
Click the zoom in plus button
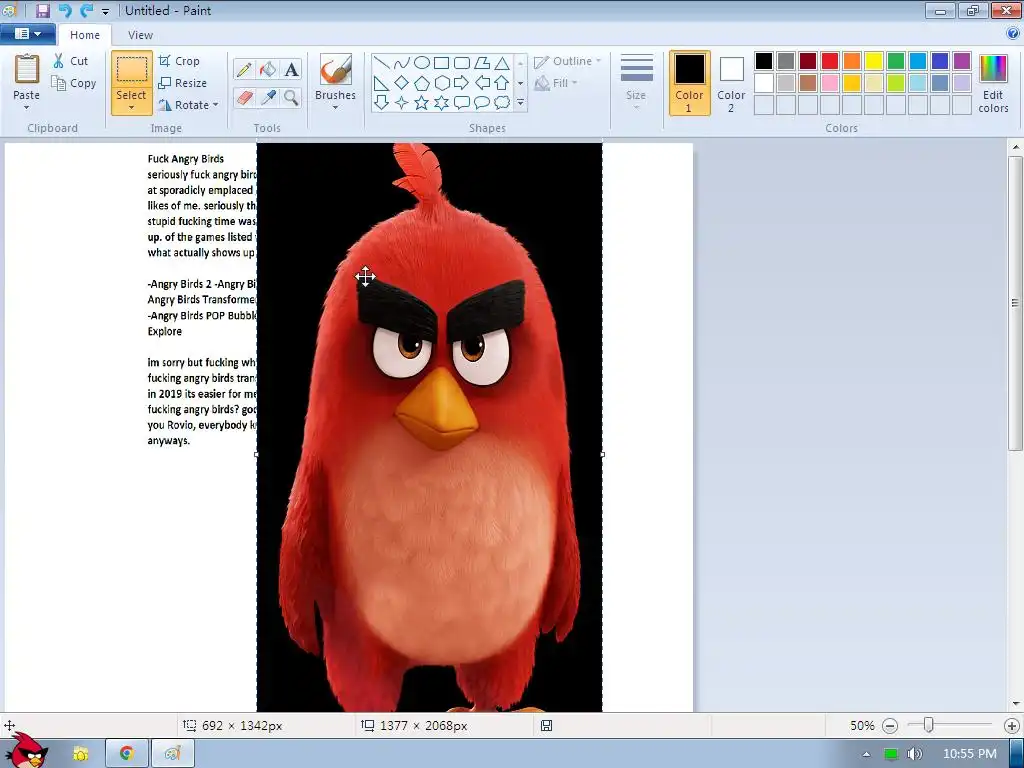[x=1012, y=726]
